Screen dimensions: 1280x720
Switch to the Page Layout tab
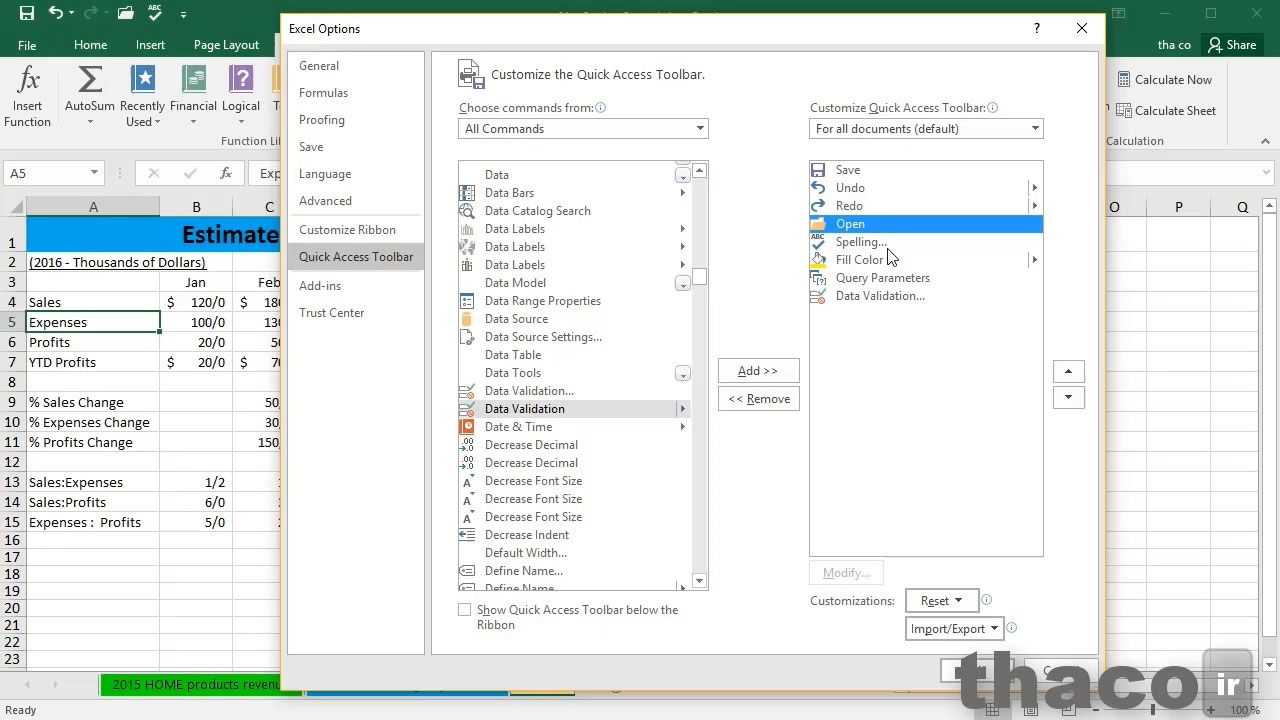click(x=226, y=45)
